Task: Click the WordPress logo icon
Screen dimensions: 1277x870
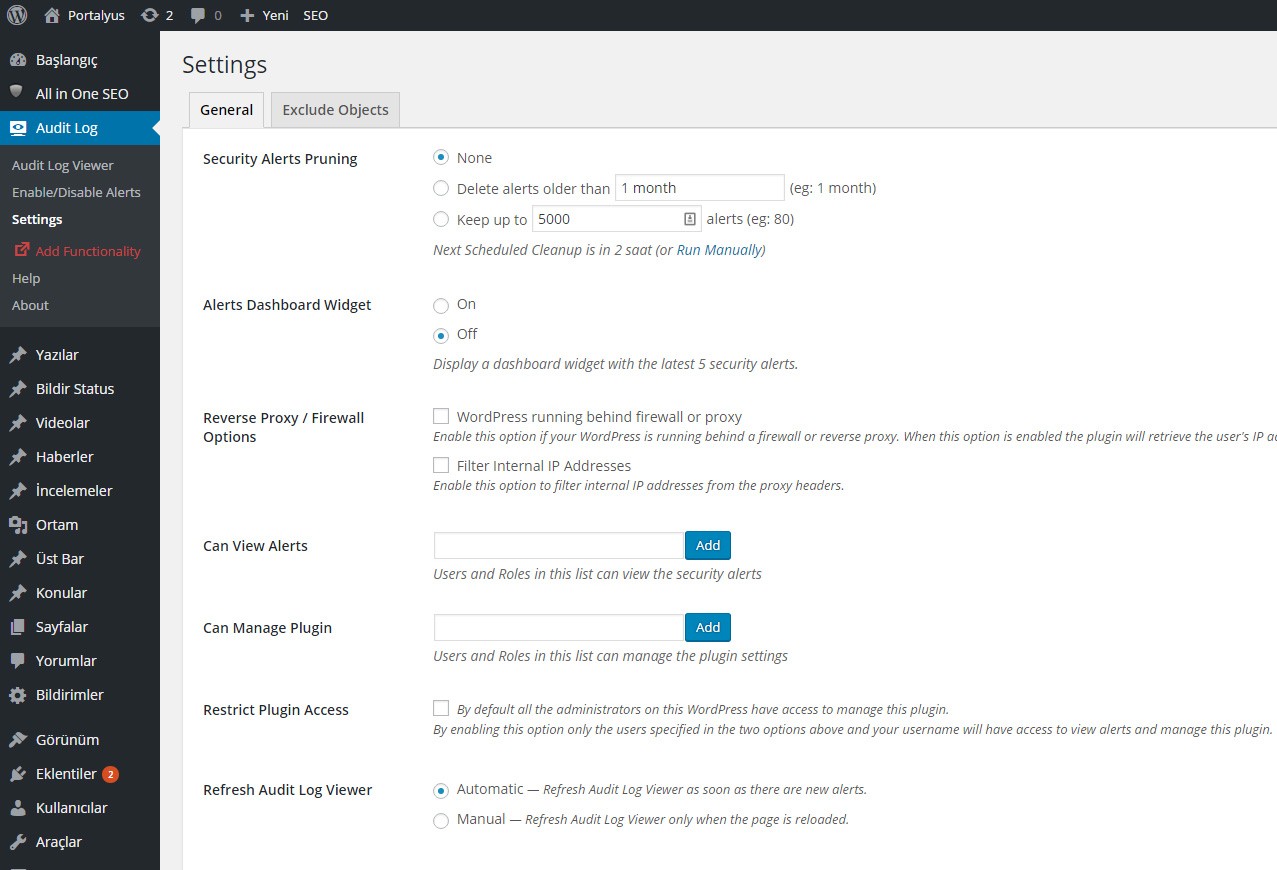Action: pyautogui.click(x=17, y=15)
